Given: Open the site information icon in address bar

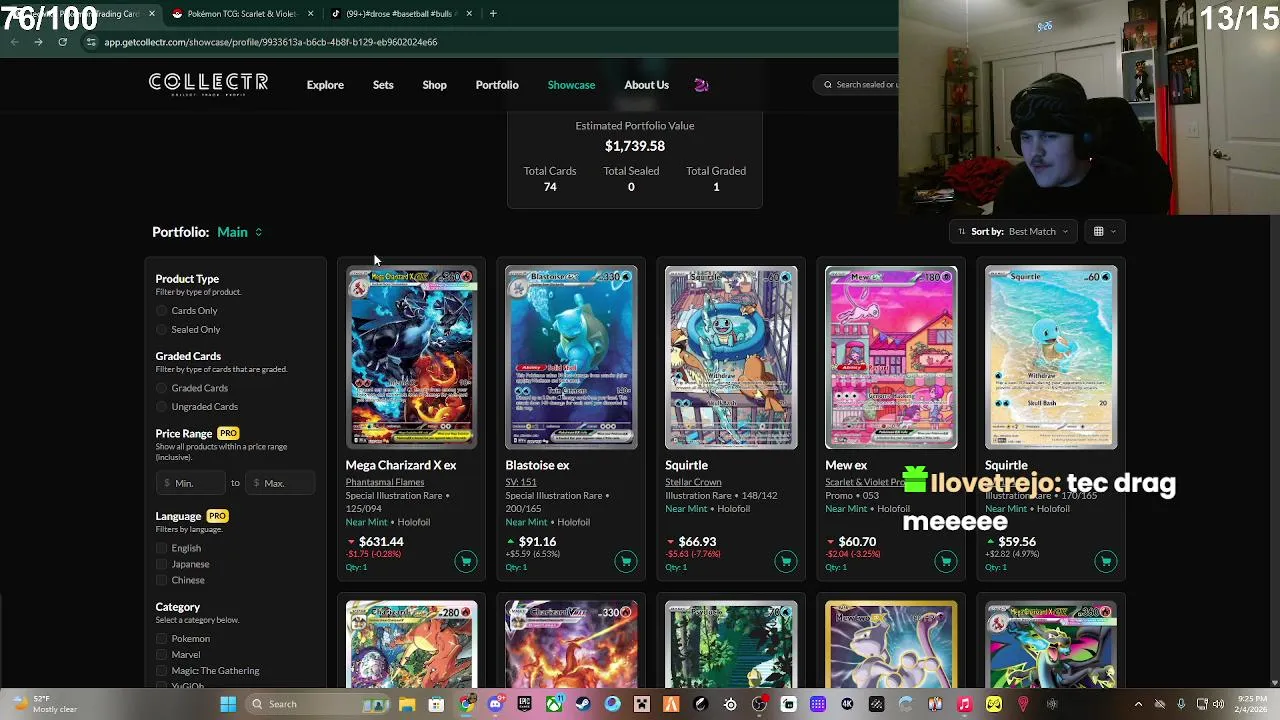Looking at the screenshot, I should (91, 42).
